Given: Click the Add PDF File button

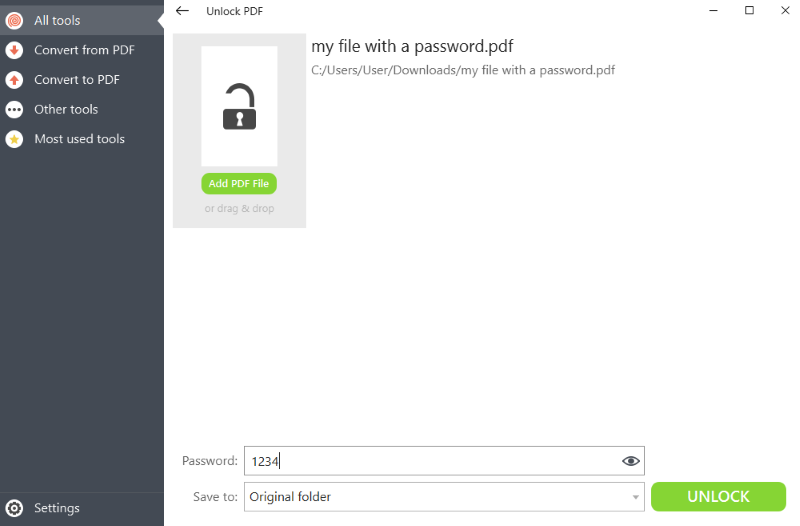Looking at the screenshot, I should pos(239,184).
